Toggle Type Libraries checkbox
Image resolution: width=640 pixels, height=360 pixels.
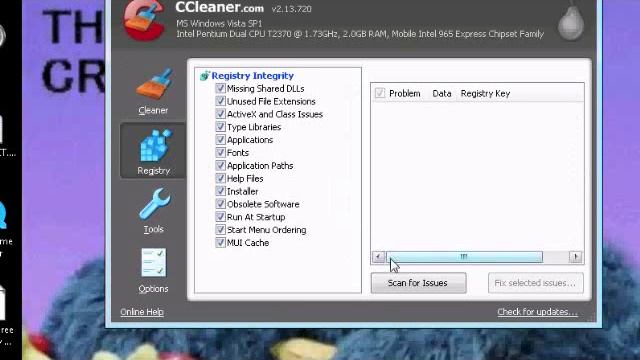(x=220, y=127)
